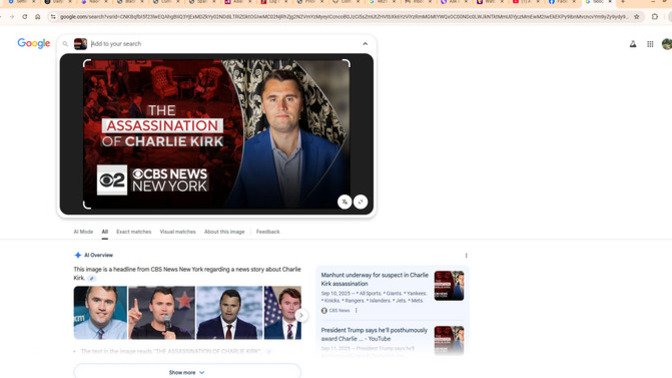
Task: Click the address bar URL
Action: click(344, 17)
